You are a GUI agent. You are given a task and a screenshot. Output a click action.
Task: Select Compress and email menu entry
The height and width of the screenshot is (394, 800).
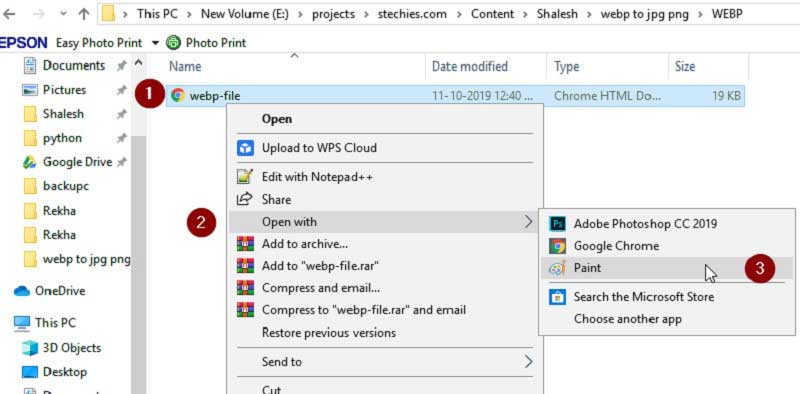(x=321, y=288)
